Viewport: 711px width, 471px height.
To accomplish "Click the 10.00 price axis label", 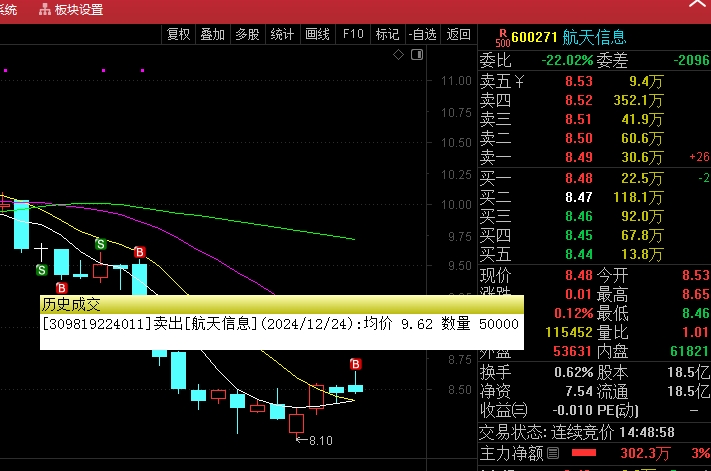I will pos(456,205).
